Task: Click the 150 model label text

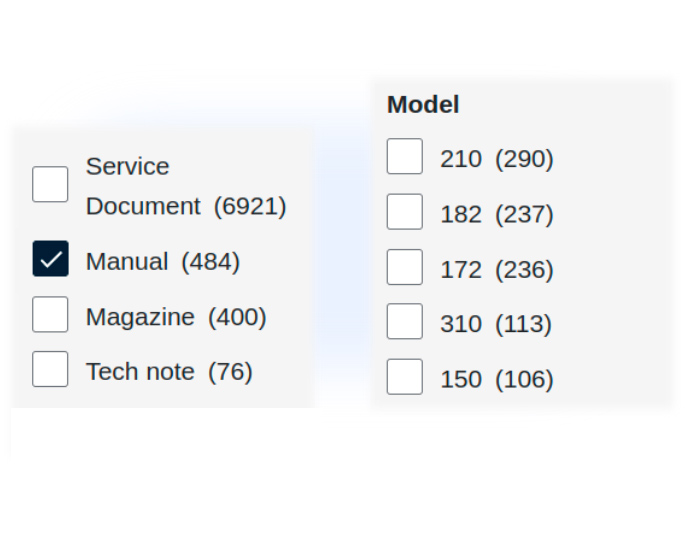Action: 461,380
